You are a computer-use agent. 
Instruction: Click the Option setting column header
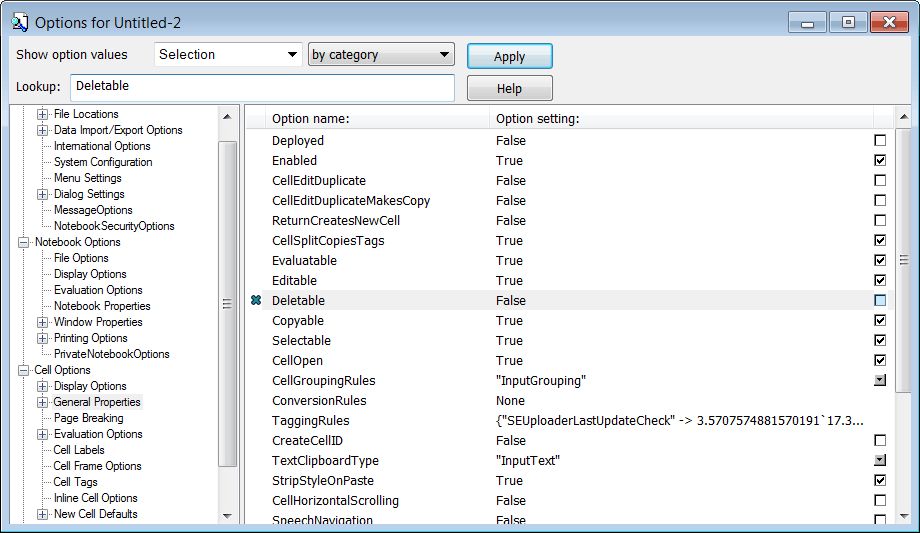pos(682,119)
